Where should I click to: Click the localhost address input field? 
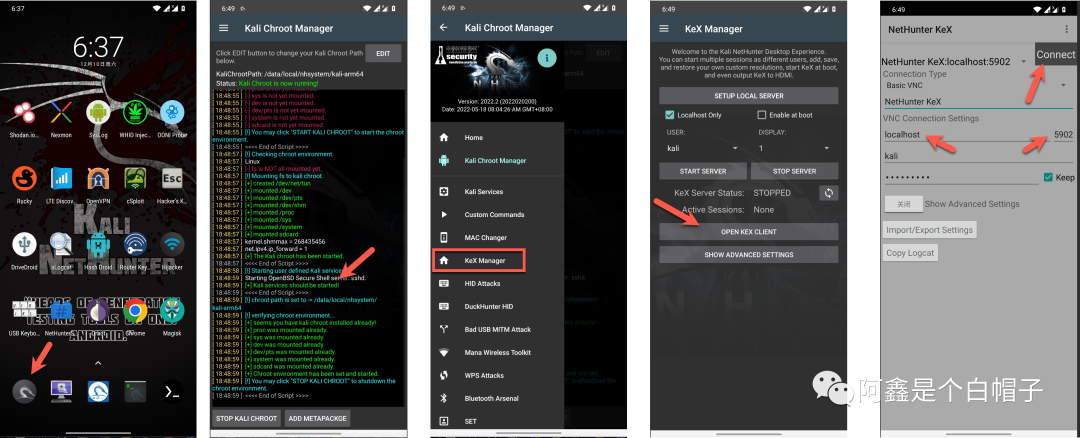click(966, 135)
